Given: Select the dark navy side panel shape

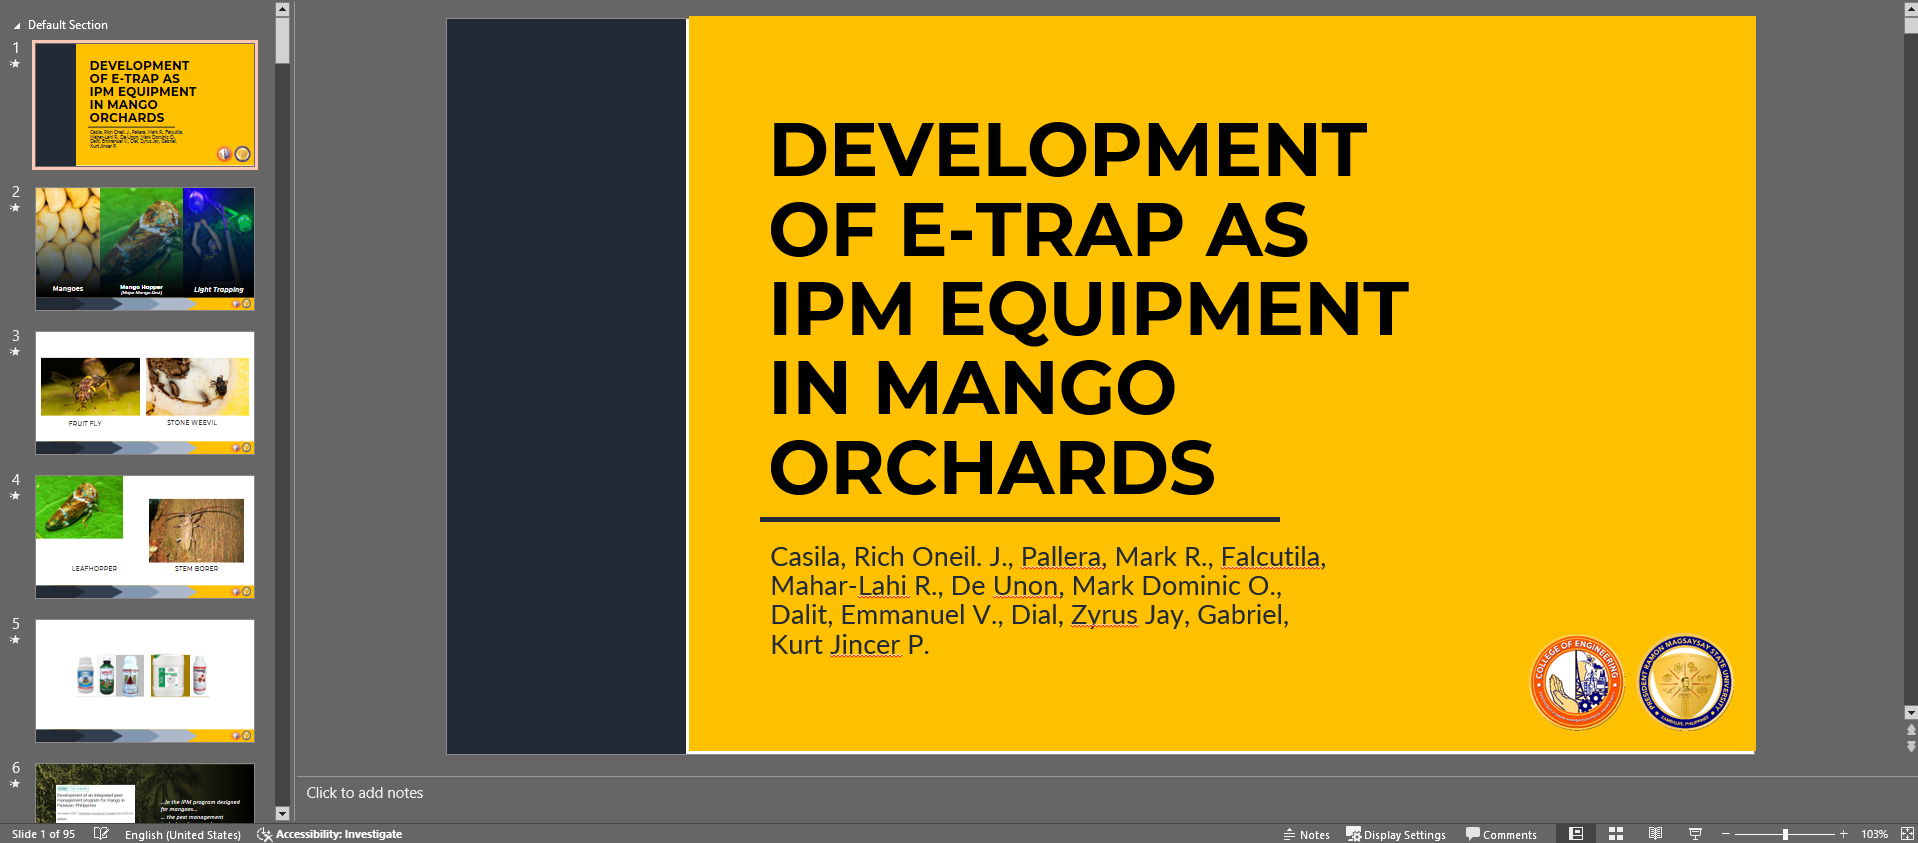Looking at the screenshot, I should tap(566, 386).
